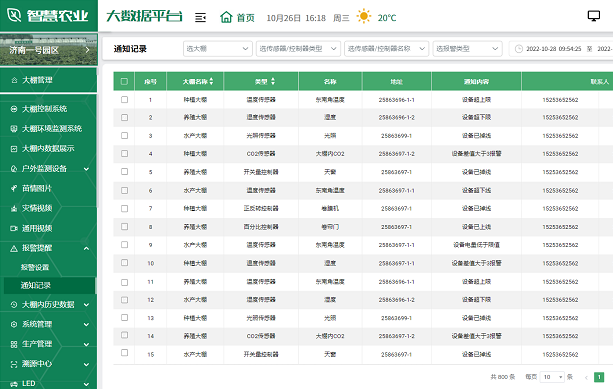This screenshot has width=613, height=389.
Task: Open the 选大棚 dropdown
Action: tap(217, 49)
